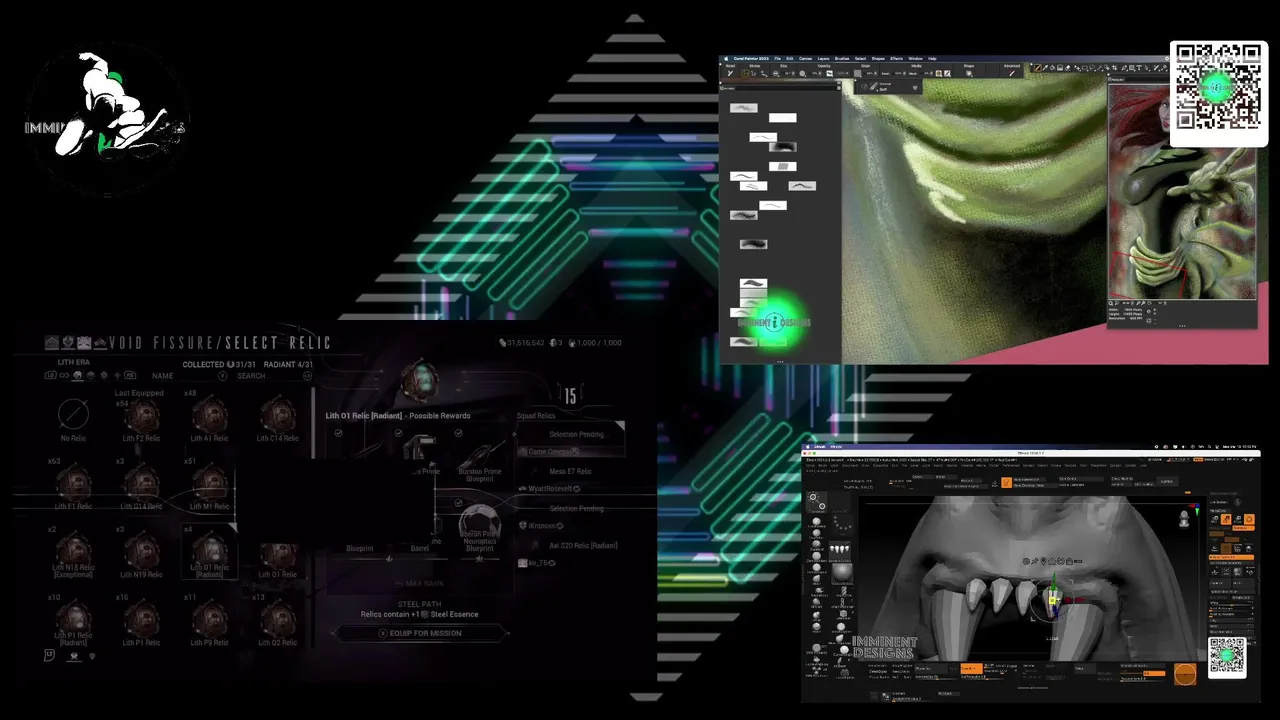Image resolution: width=1280 pixels, height=720 pixels.
Task: Click the Oberon Prime Neuroptics Blueprint reward
Action: click(479, 530)
